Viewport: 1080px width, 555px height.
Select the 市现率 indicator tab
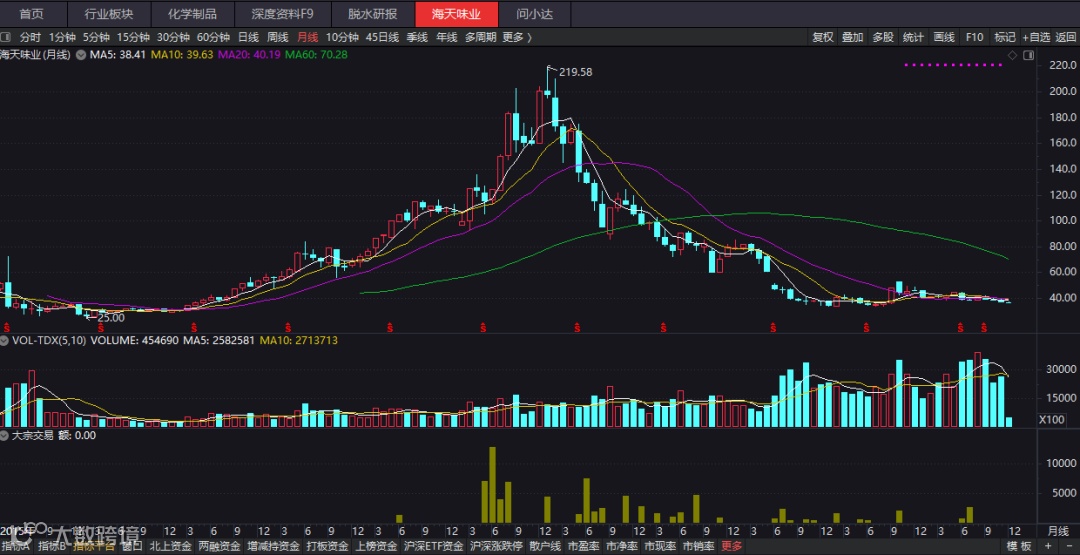(660, 547)
